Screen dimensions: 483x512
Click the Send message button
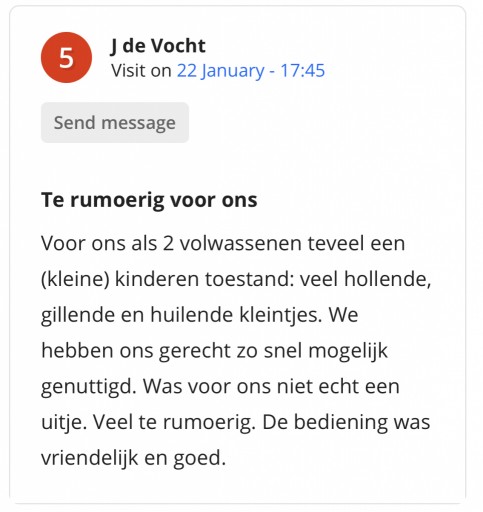[115, 123]
